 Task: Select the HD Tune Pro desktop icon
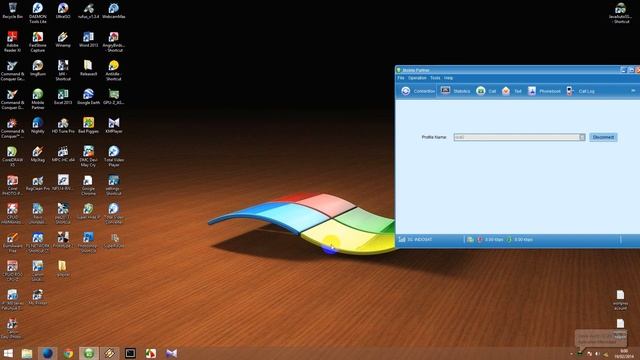coord(63,126)
